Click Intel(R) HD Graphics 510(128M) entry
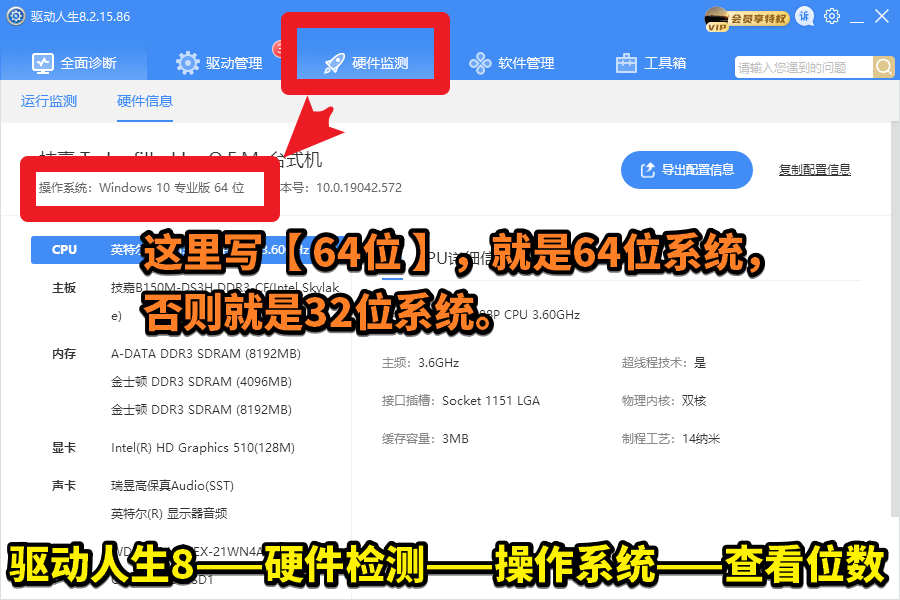 tap(203, 448)
